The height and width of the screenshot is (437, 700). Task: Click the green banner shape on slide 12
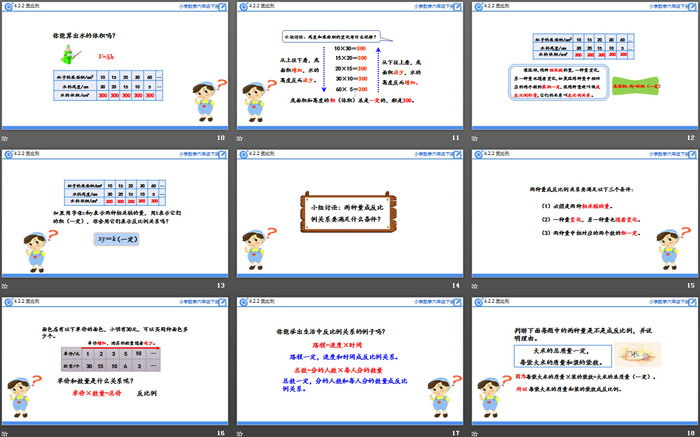click(x=636, y=86)
